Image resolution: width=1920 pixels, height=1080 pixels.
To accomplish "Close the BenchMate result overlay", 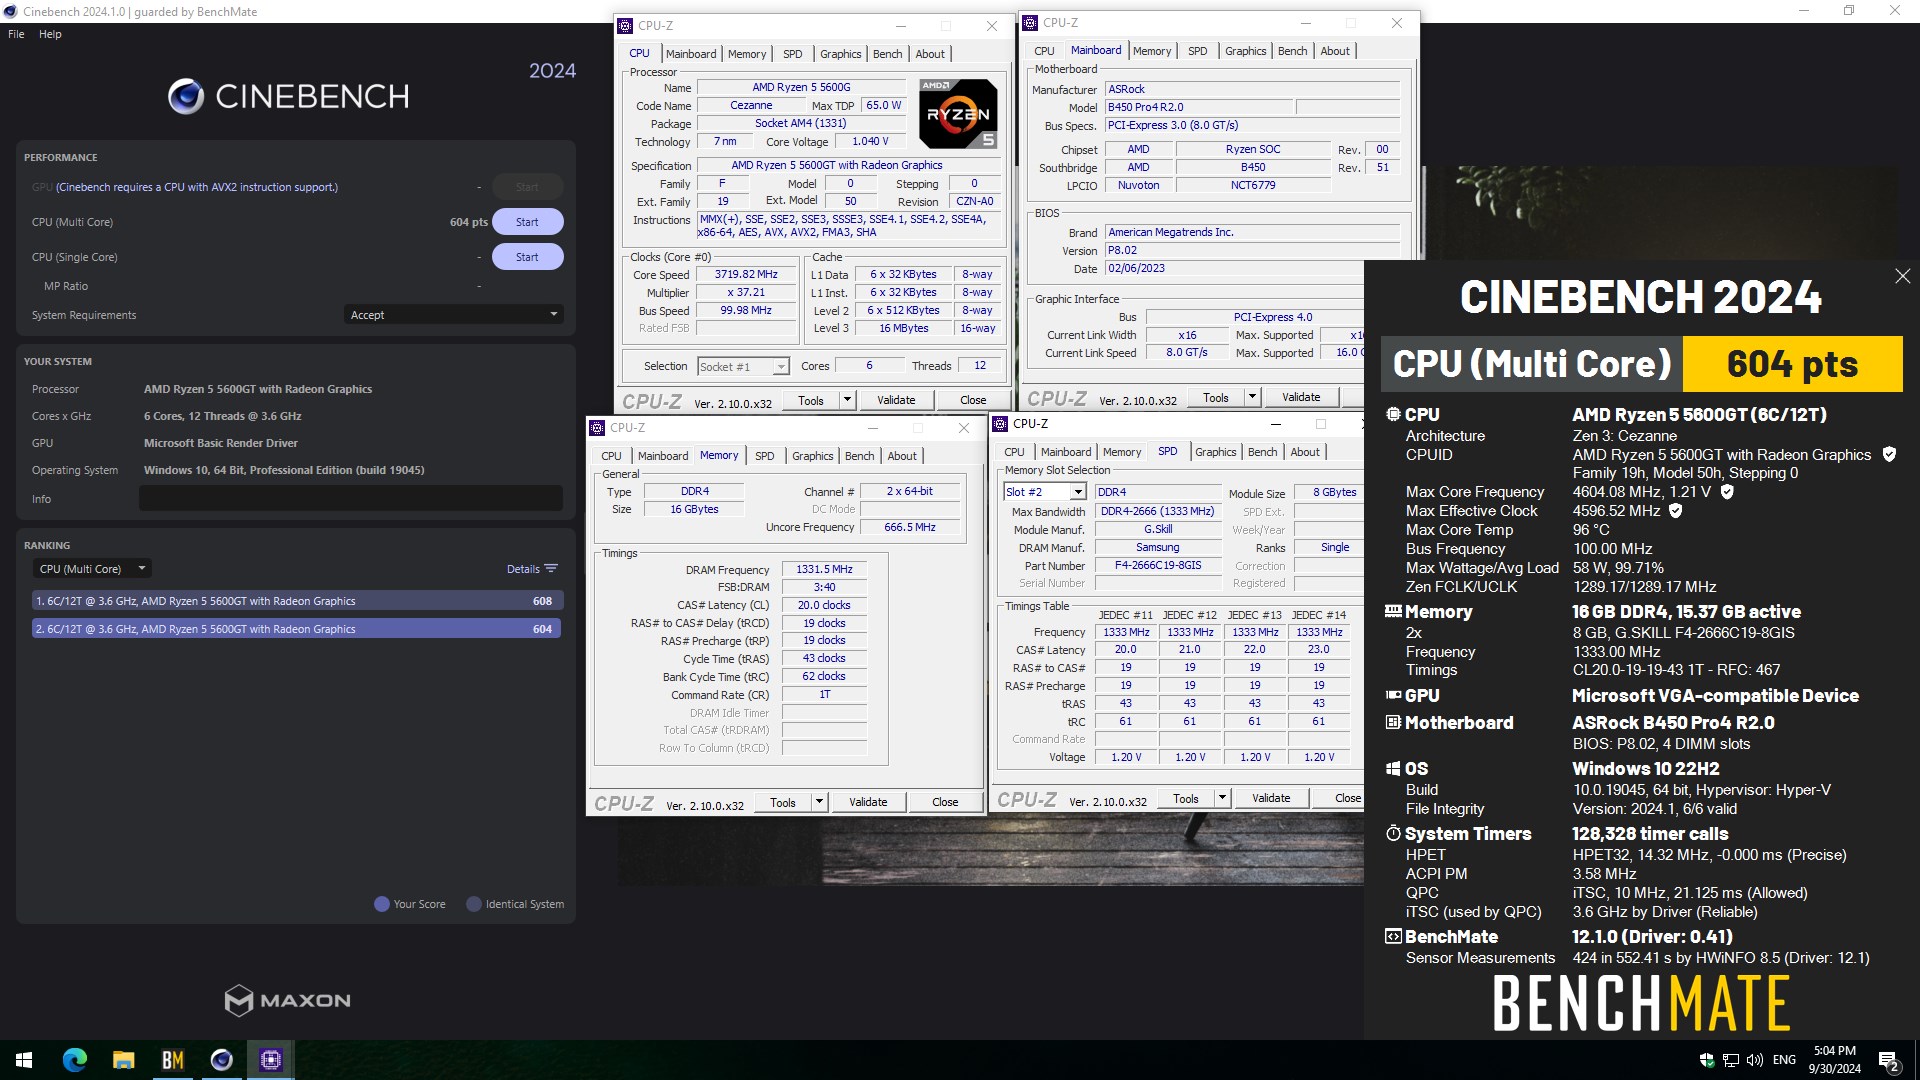I will [x=1902, y=276].
